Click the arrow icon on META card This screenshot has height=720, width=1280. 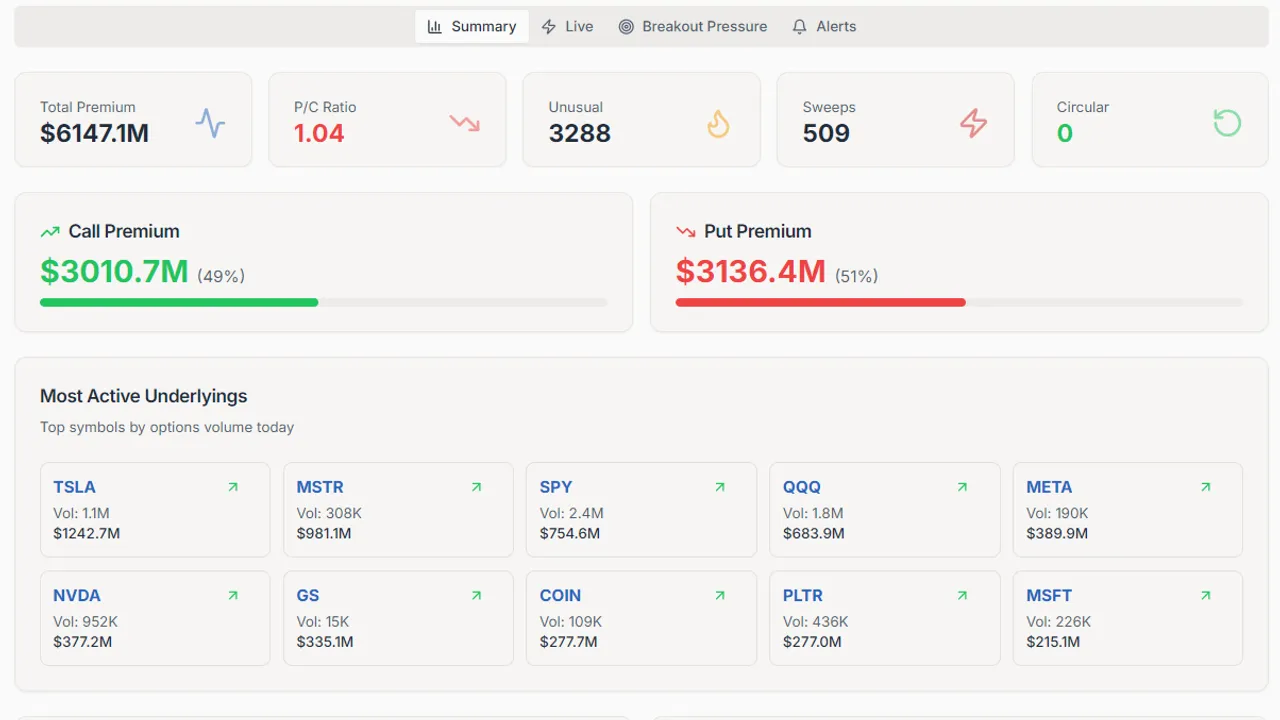[1206, 487]
